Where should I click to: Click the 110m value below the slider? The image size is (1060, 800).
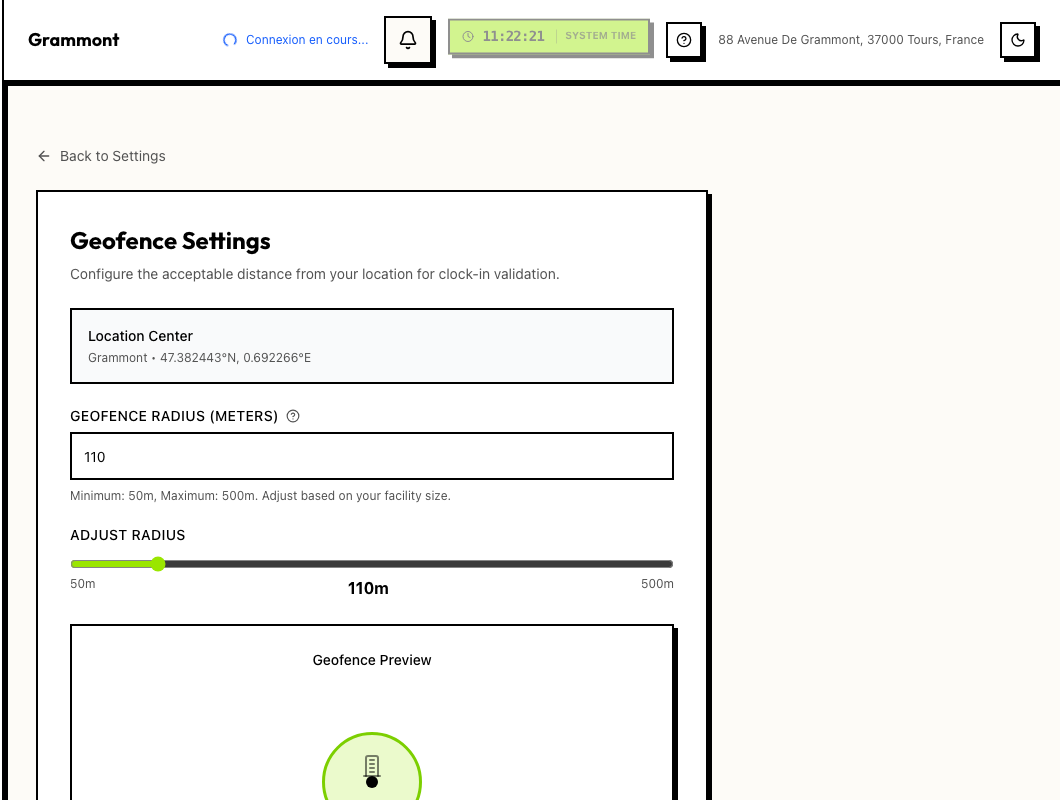(x=368, y=588)
